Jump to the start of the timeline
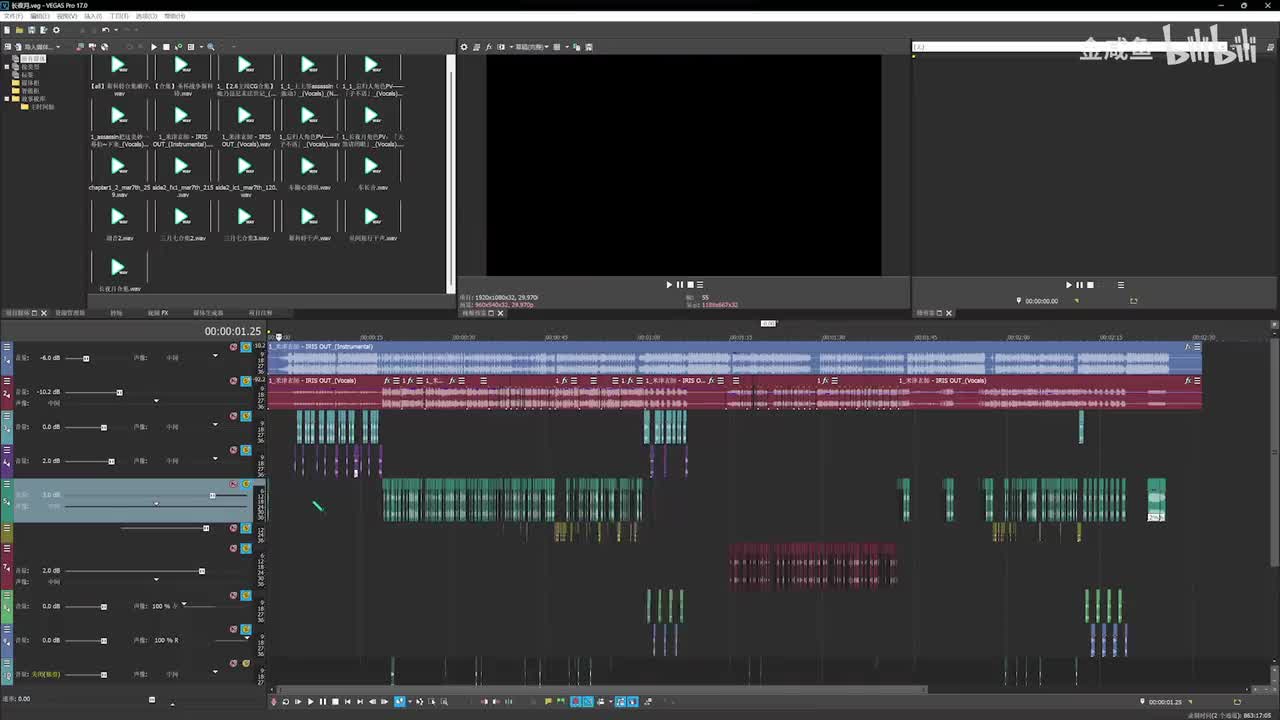 point(347,702)
